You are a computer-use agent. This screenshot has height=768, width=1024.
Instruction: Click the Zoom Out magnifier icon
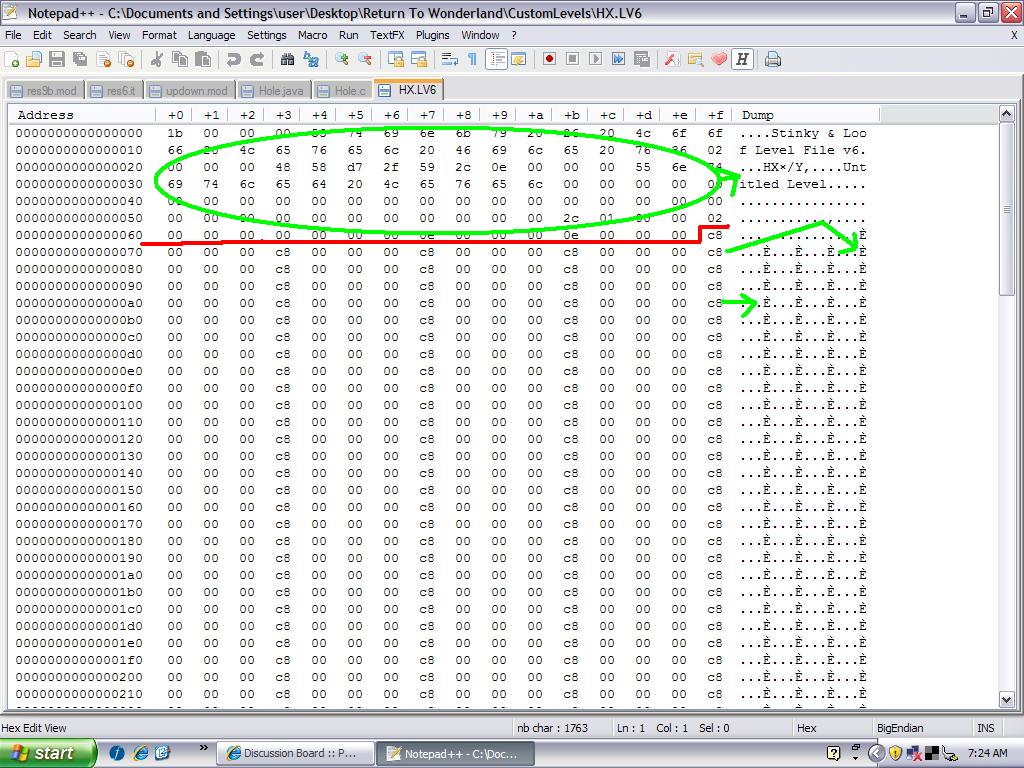[364, 59]
